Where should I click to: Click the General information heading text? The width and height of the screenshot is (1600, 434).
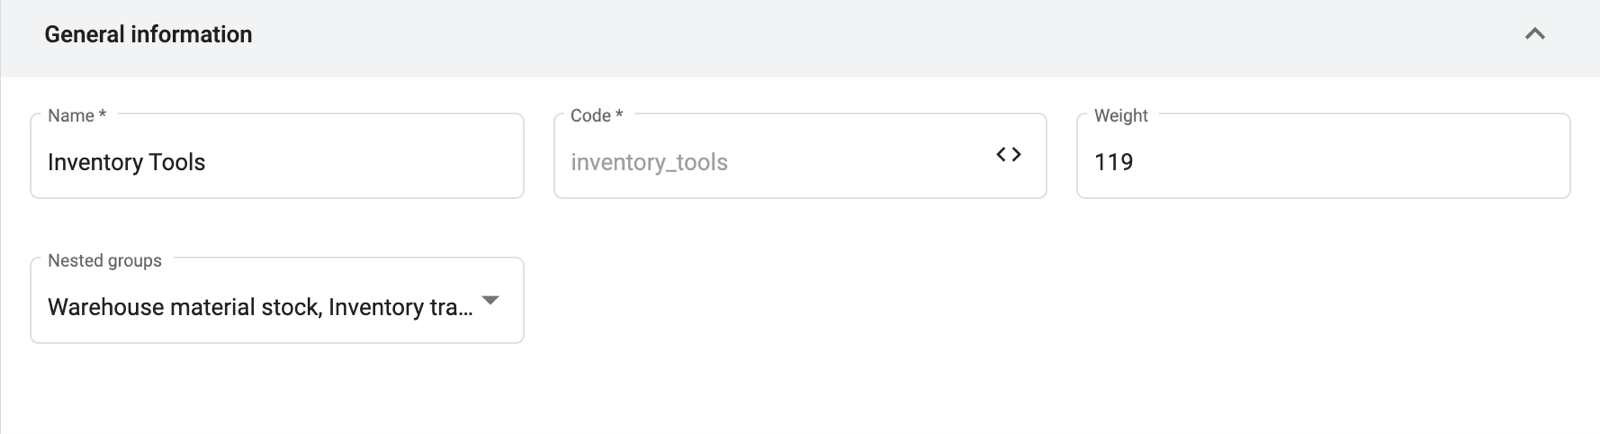[148, 34]
